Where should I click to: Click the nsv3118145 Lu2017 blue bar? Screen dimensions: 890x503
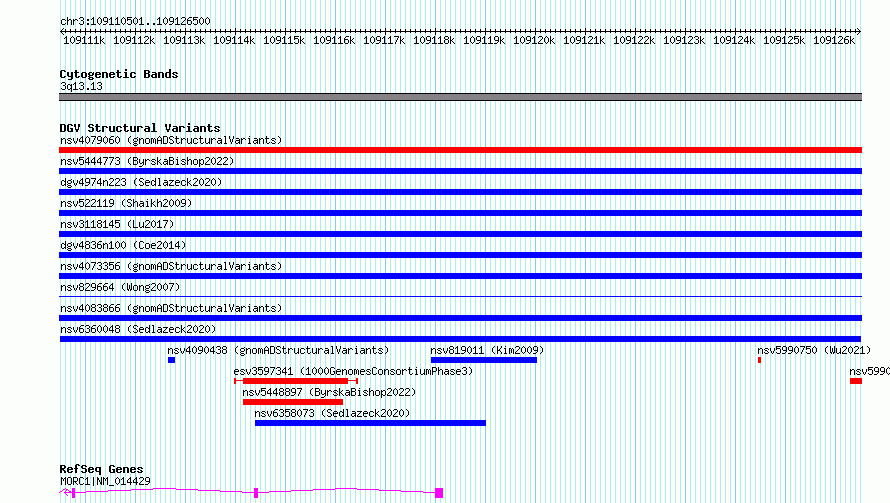coord(460,234)
